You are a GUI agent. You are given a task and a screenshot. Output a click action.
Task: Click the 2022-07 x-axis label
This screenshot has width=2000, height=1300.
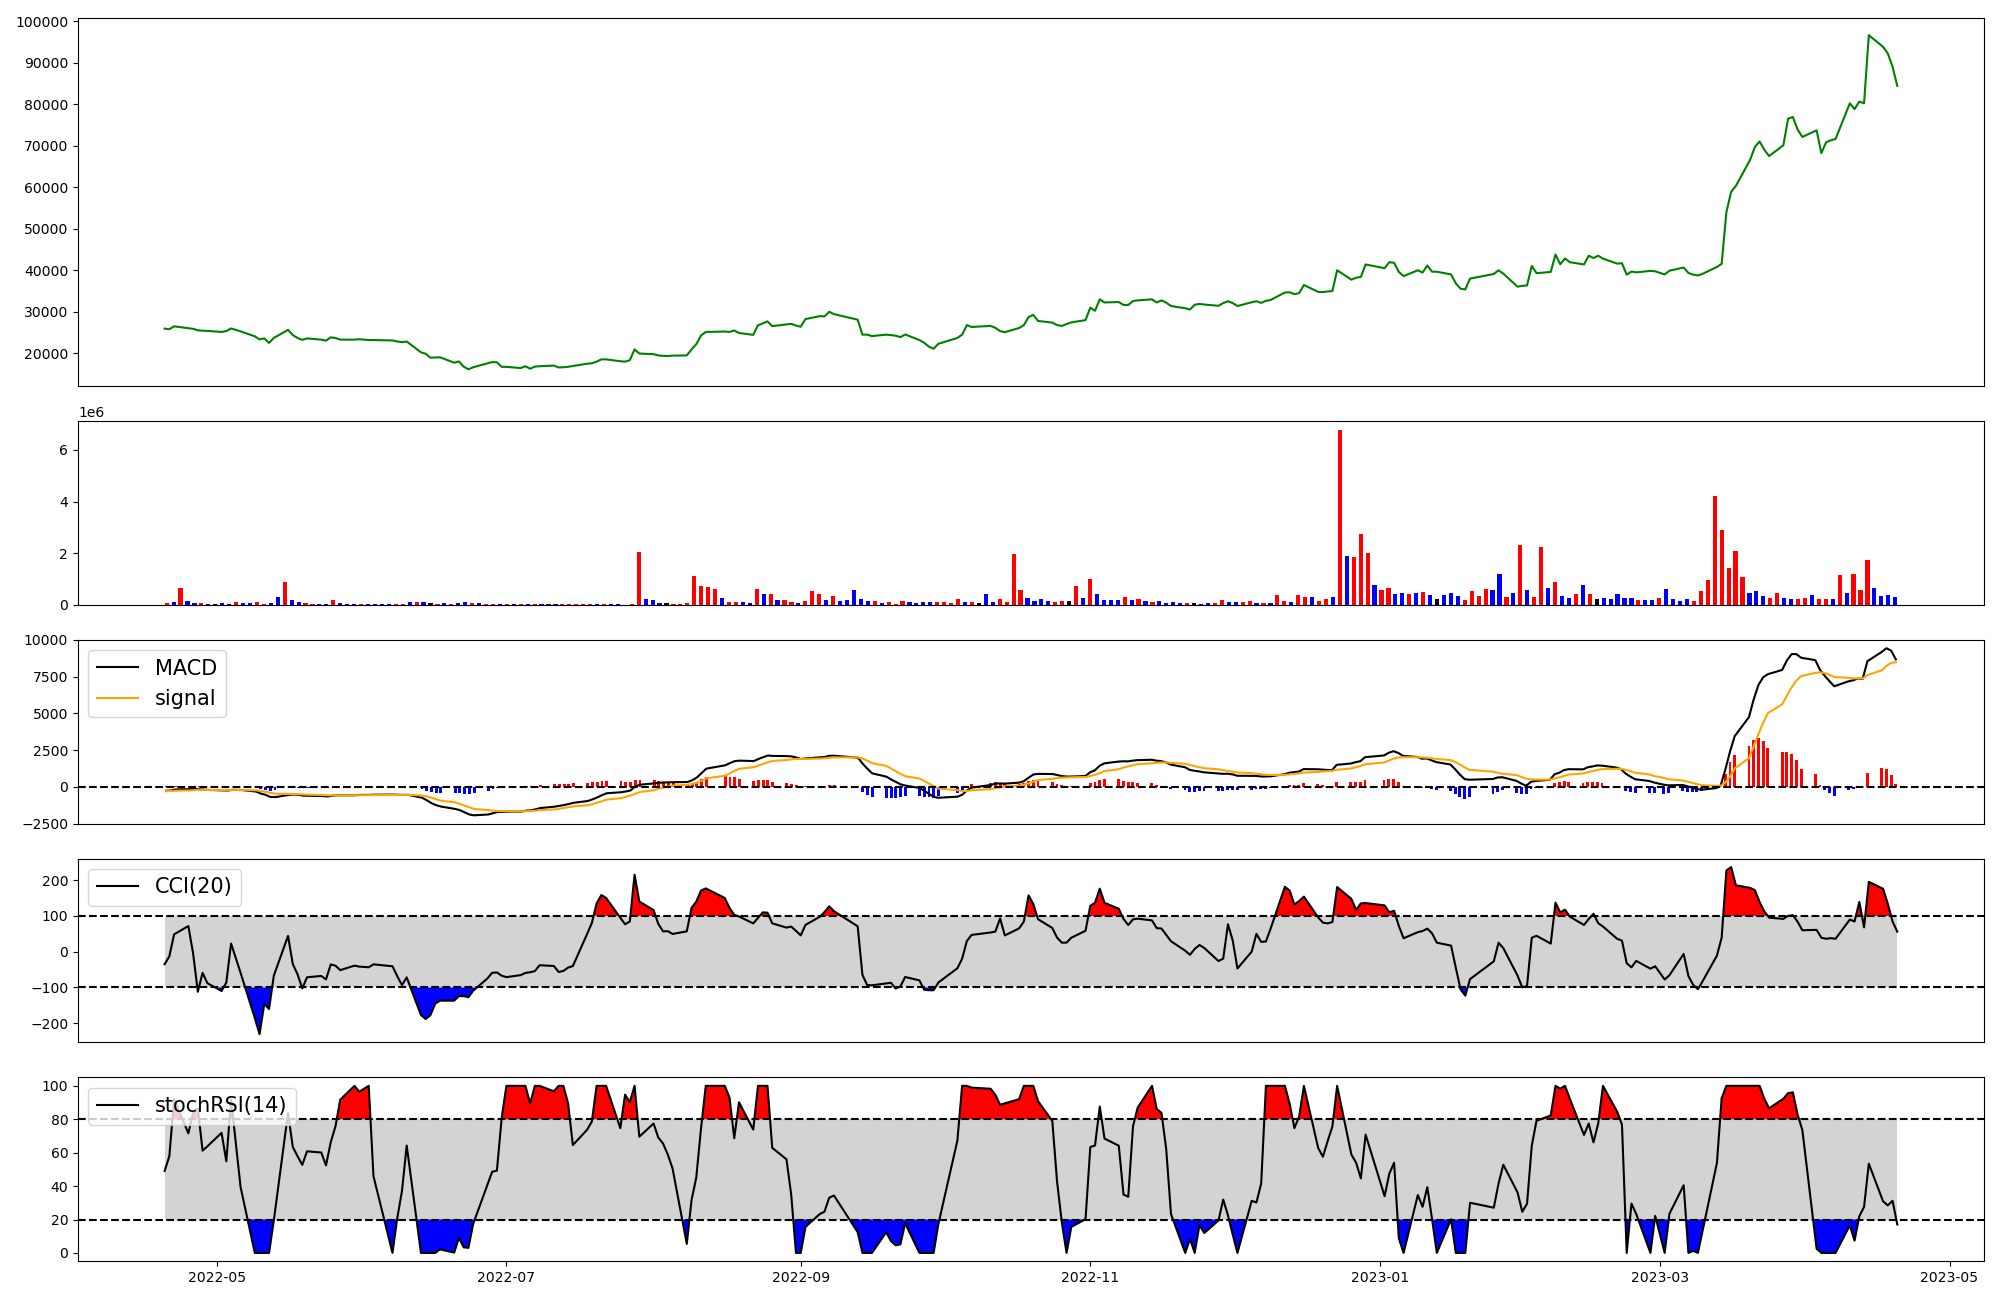(506, 1276)
